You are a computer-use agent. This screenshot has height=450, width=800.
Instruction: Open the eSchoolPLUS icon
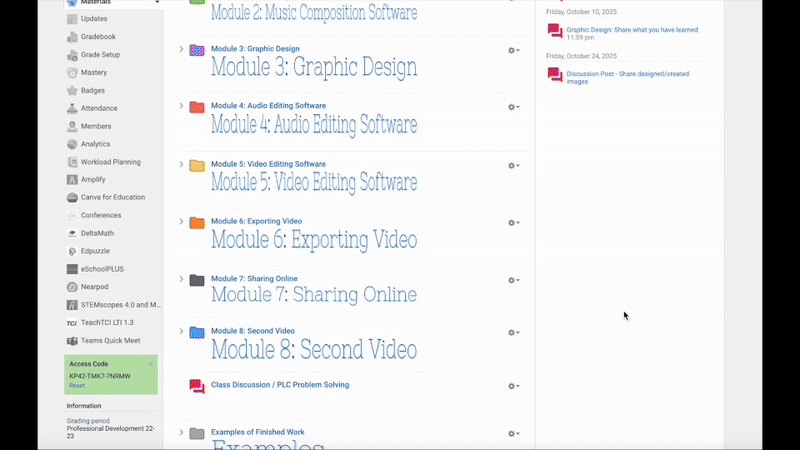72,269
